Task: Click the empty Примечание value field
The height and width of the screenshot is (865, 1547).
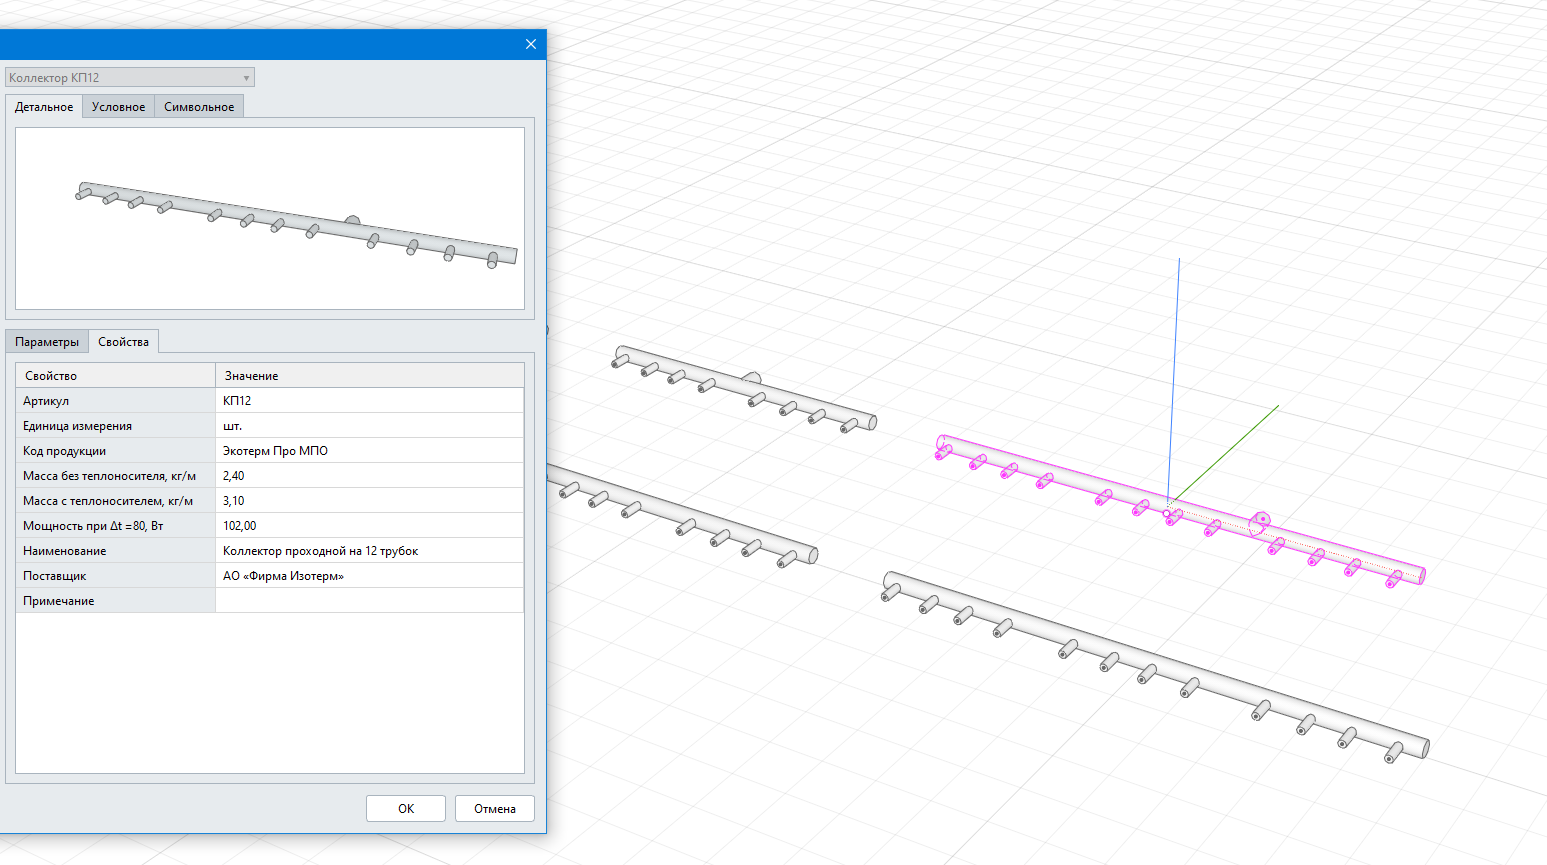Action: pos(368,601)
